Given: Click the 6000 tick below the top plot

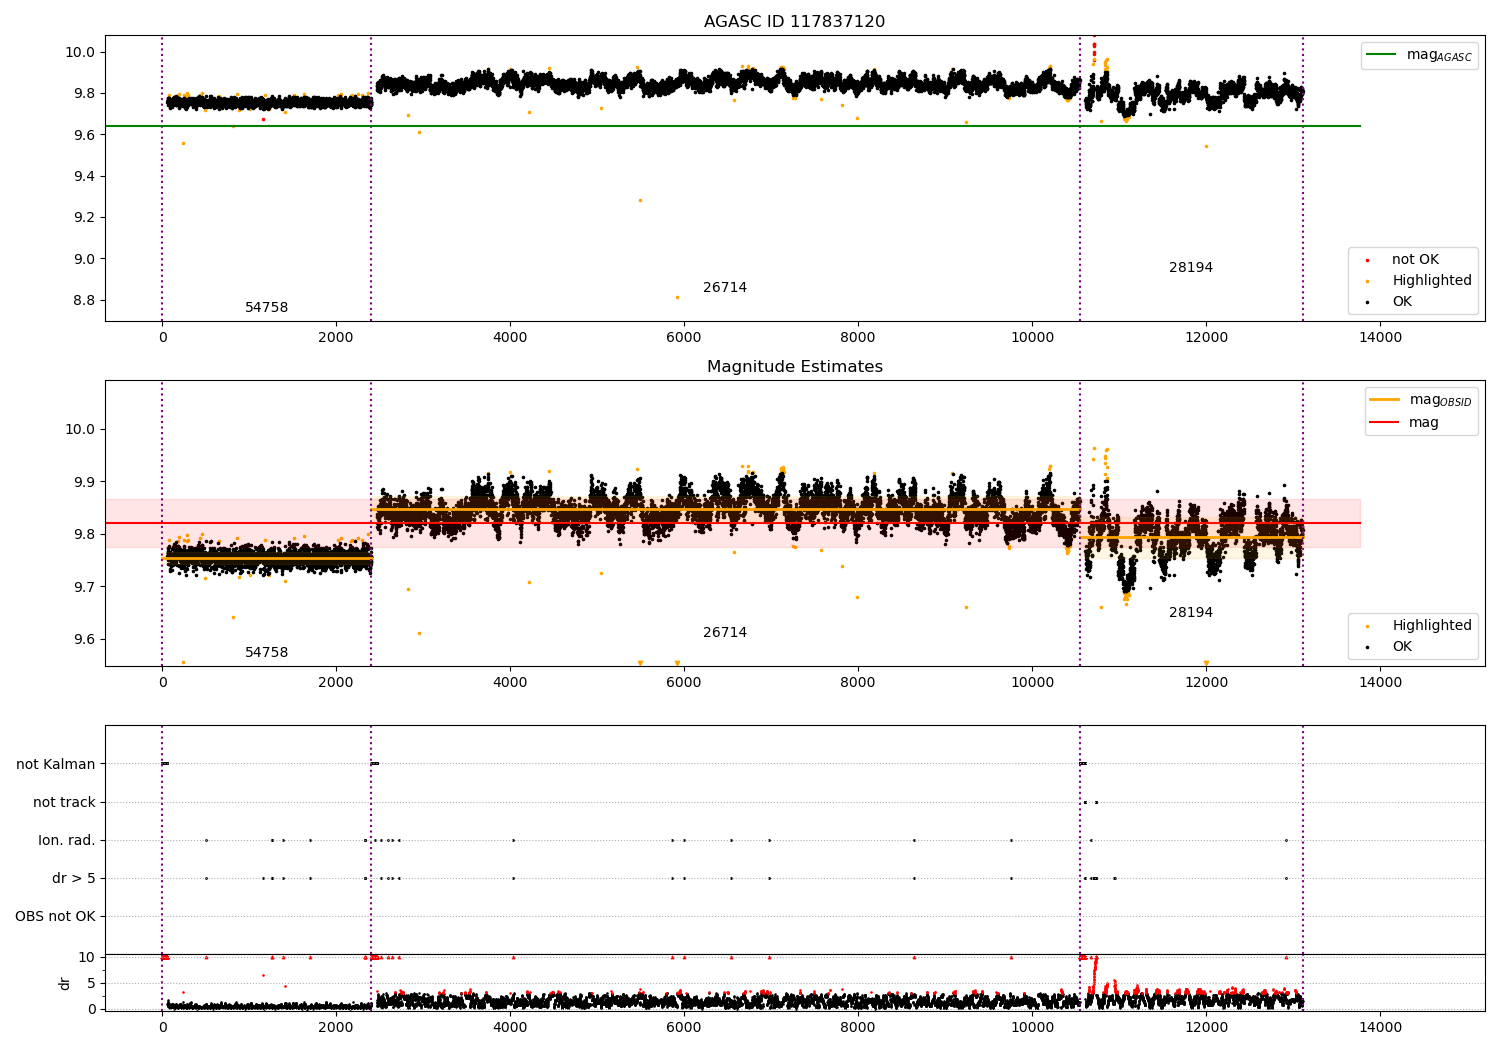Looking at the screenshot, I should pos(684,338).
